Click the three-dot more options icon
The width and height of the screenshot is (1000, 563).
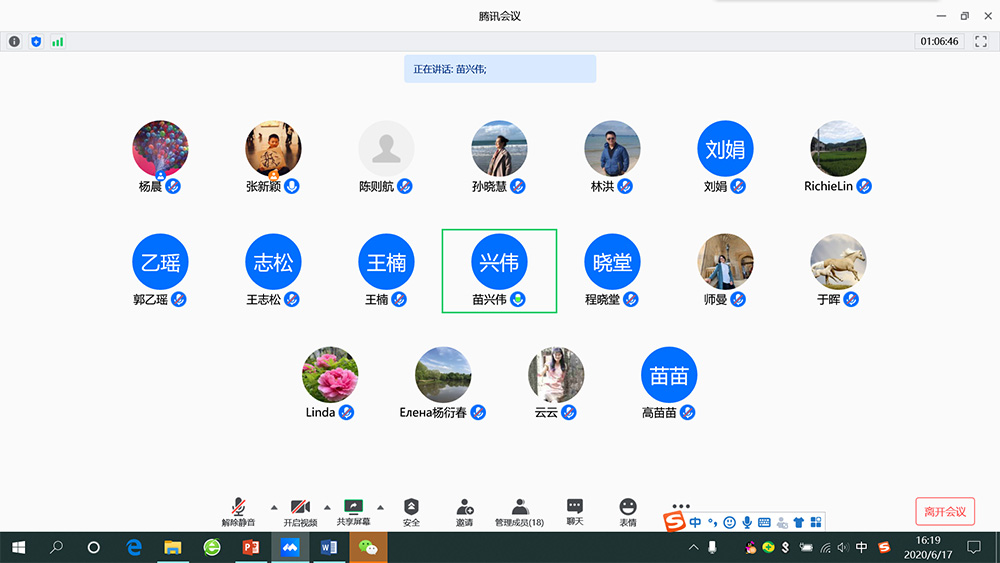click(681, 506)
